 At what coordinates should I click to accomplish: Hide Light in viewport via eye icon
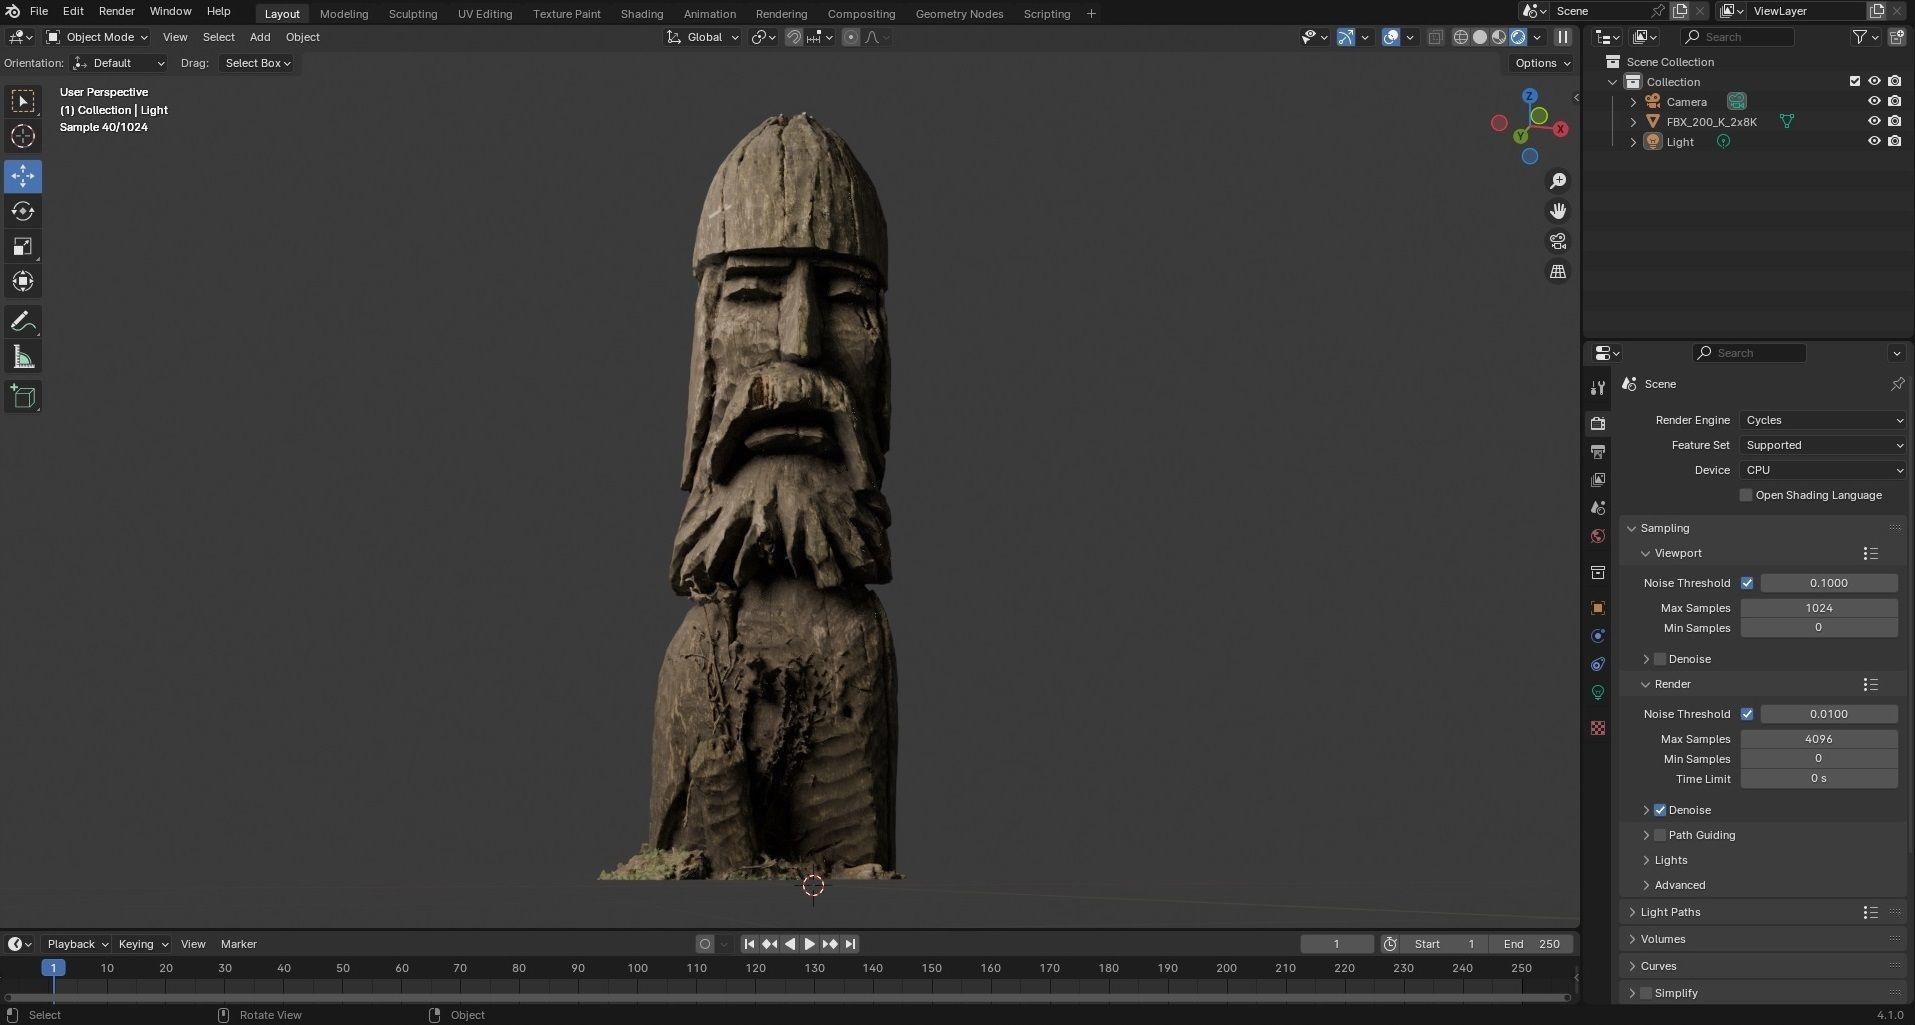[x=1874, y=142]
